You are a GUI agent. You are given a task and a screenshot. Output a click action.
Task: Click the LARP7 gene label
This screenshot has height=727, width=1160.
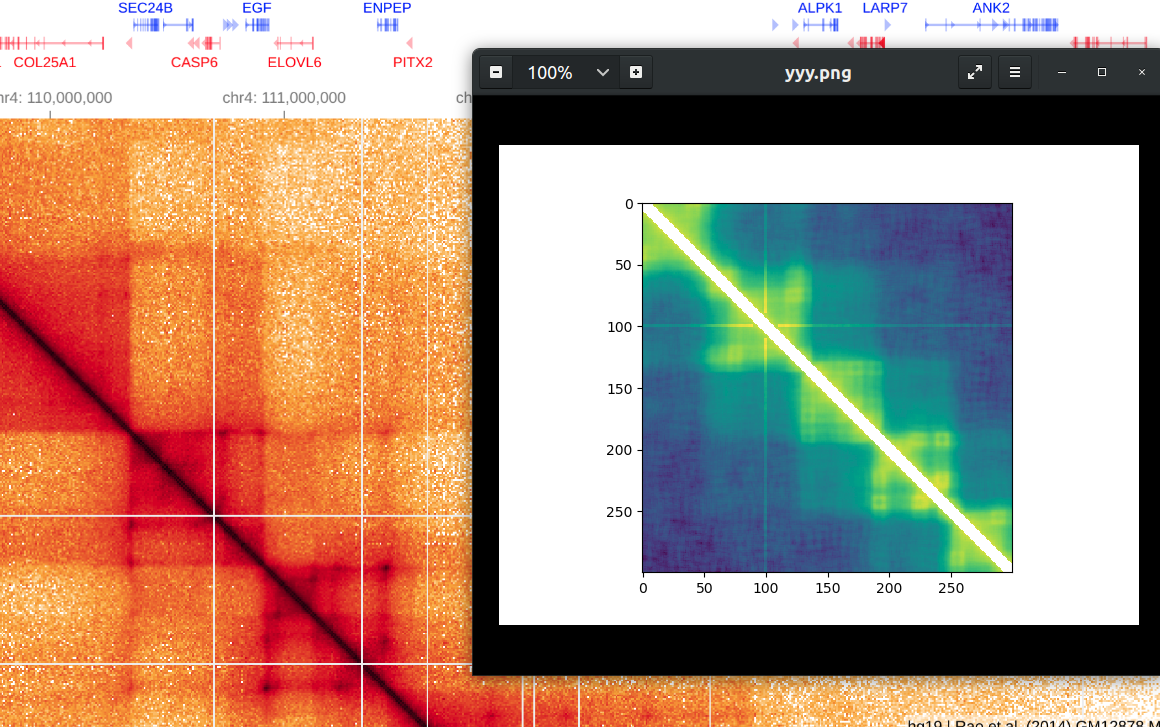885,8
